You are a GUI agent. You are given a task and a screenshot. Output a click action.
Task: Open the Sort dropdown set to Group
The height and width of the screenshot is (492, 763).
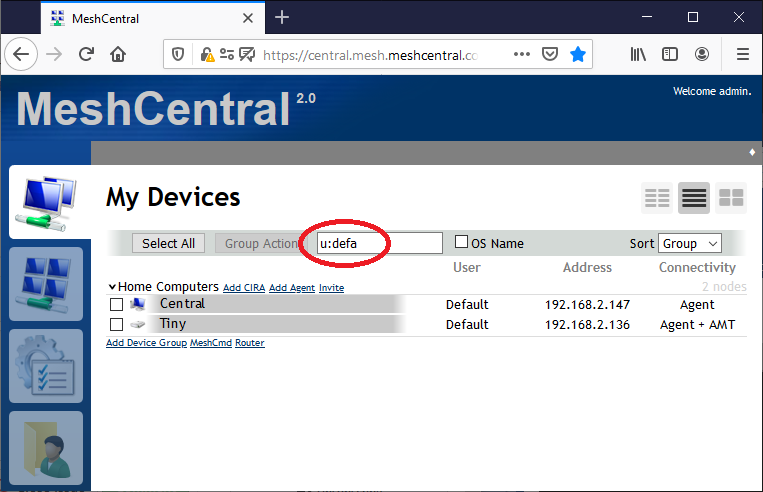click(x=690, y=243)
